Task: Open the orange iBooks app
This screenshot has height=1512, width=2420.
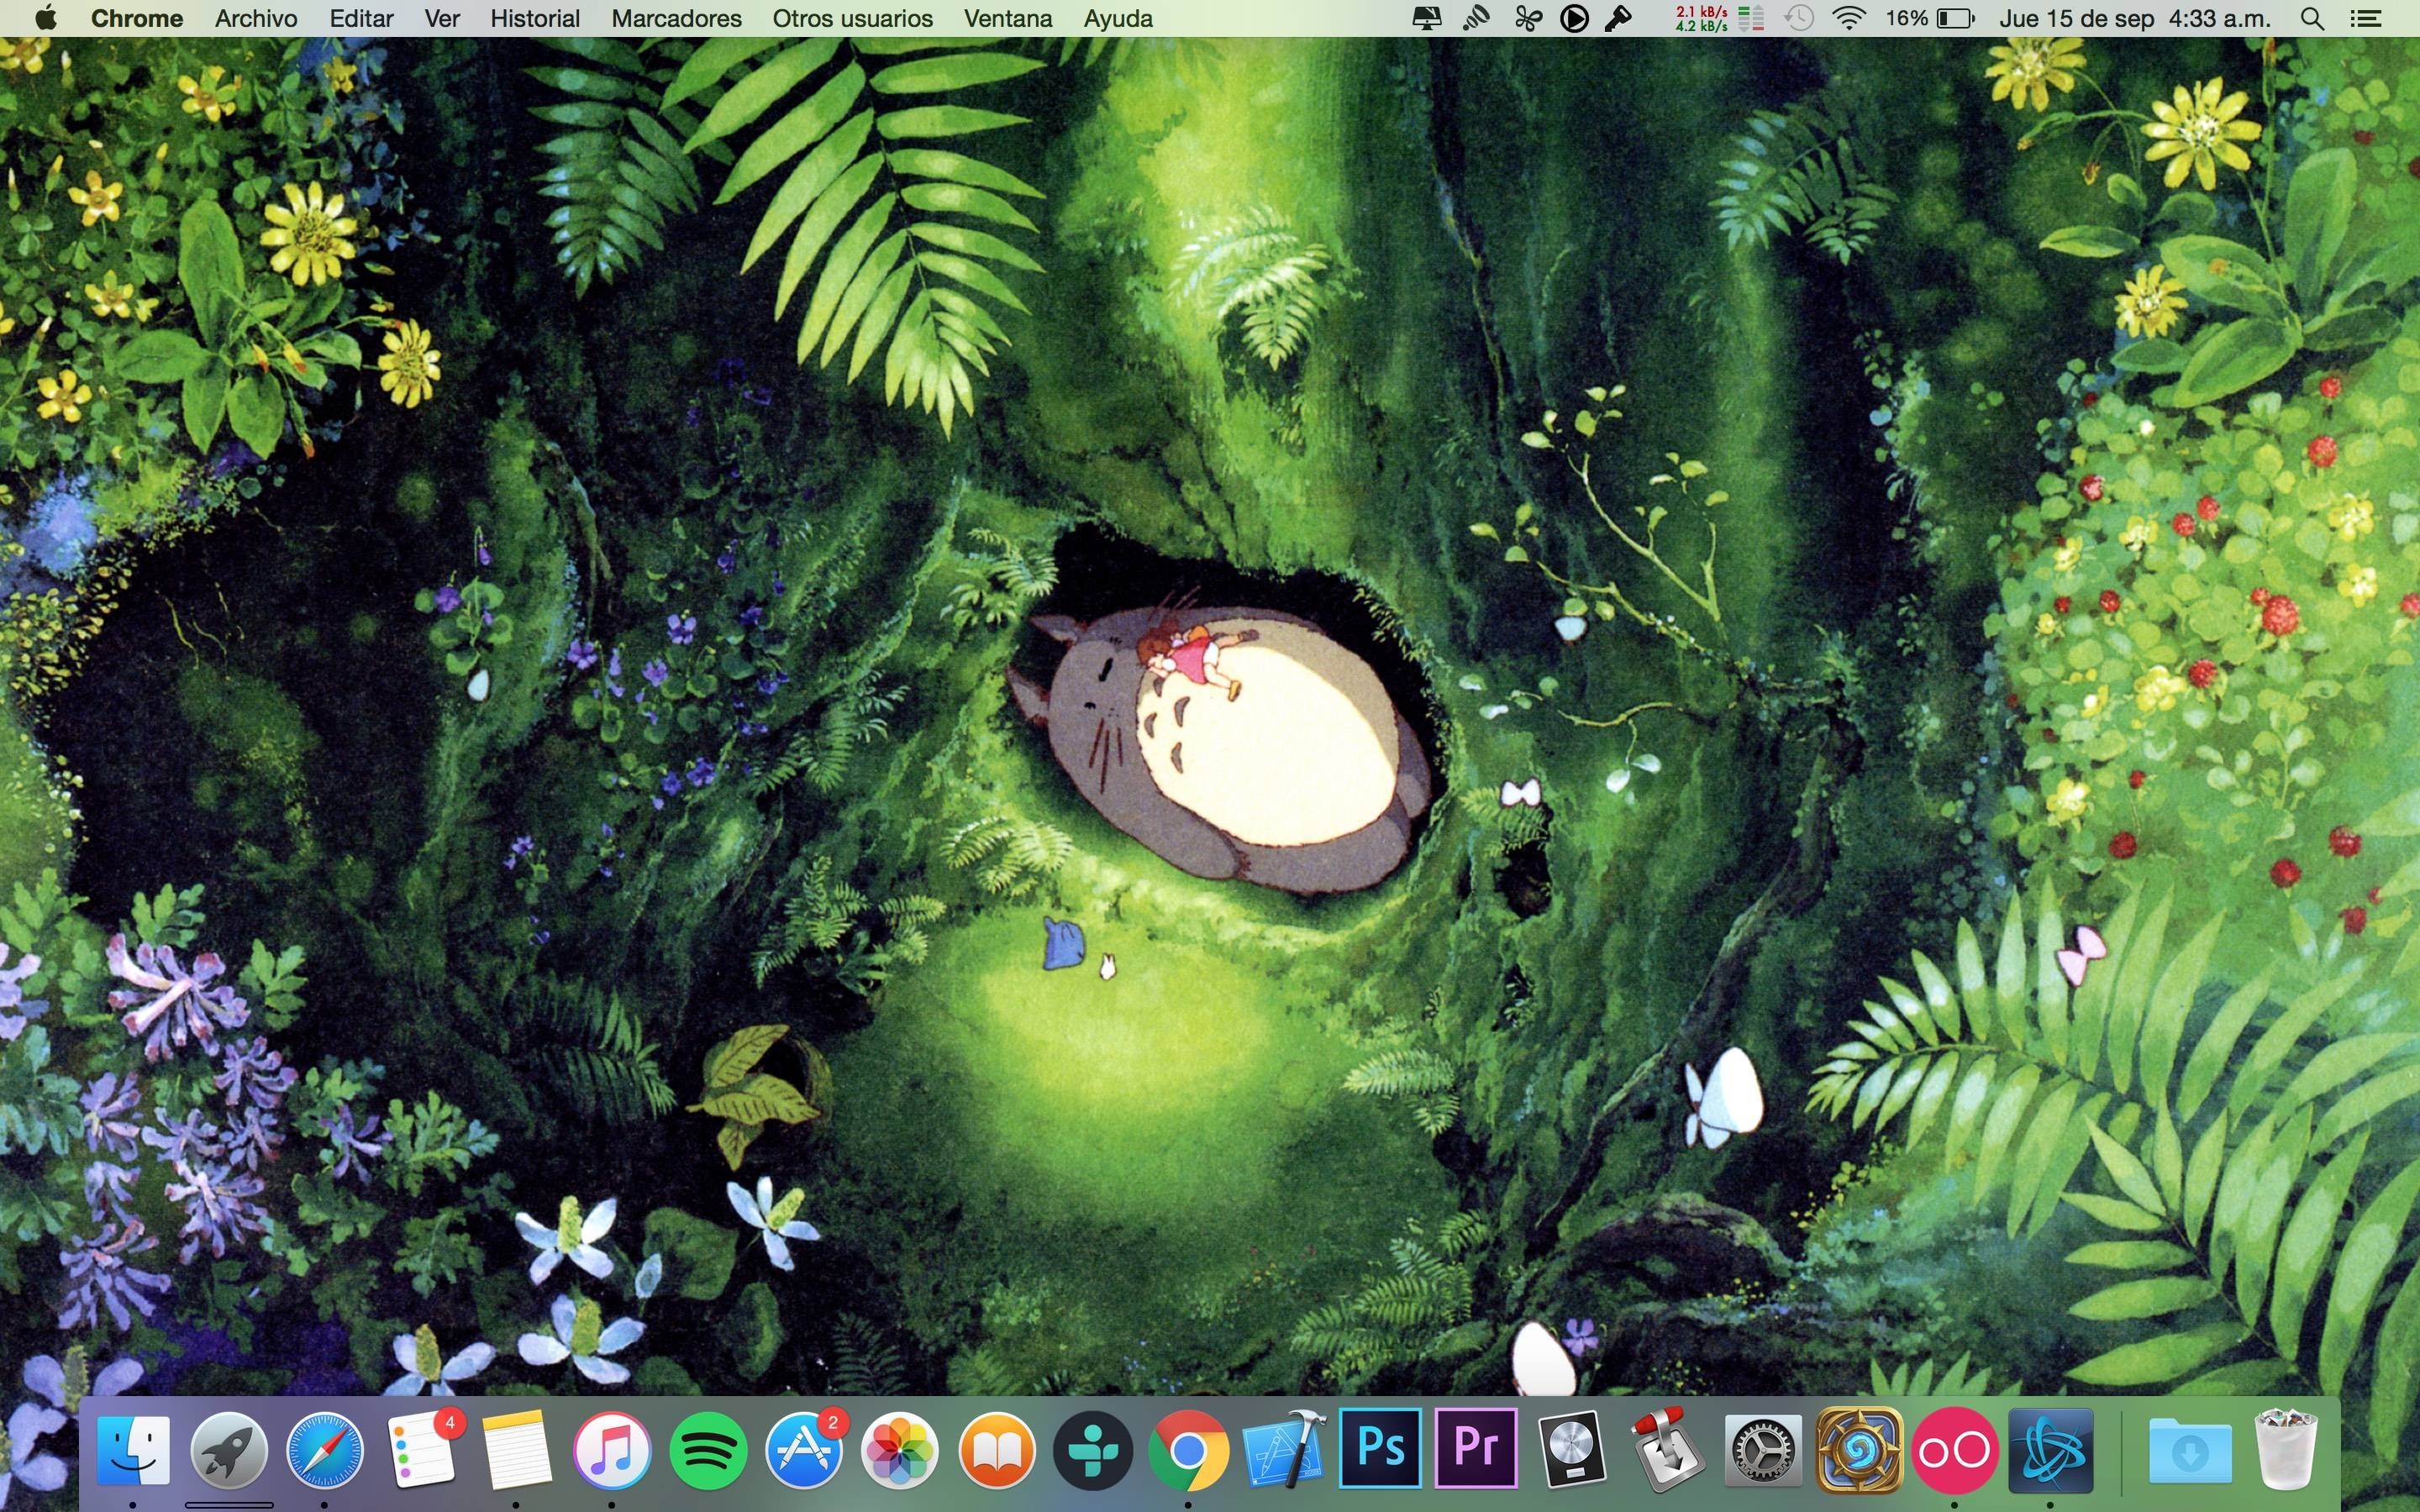Action: (x=996, y=1449)
